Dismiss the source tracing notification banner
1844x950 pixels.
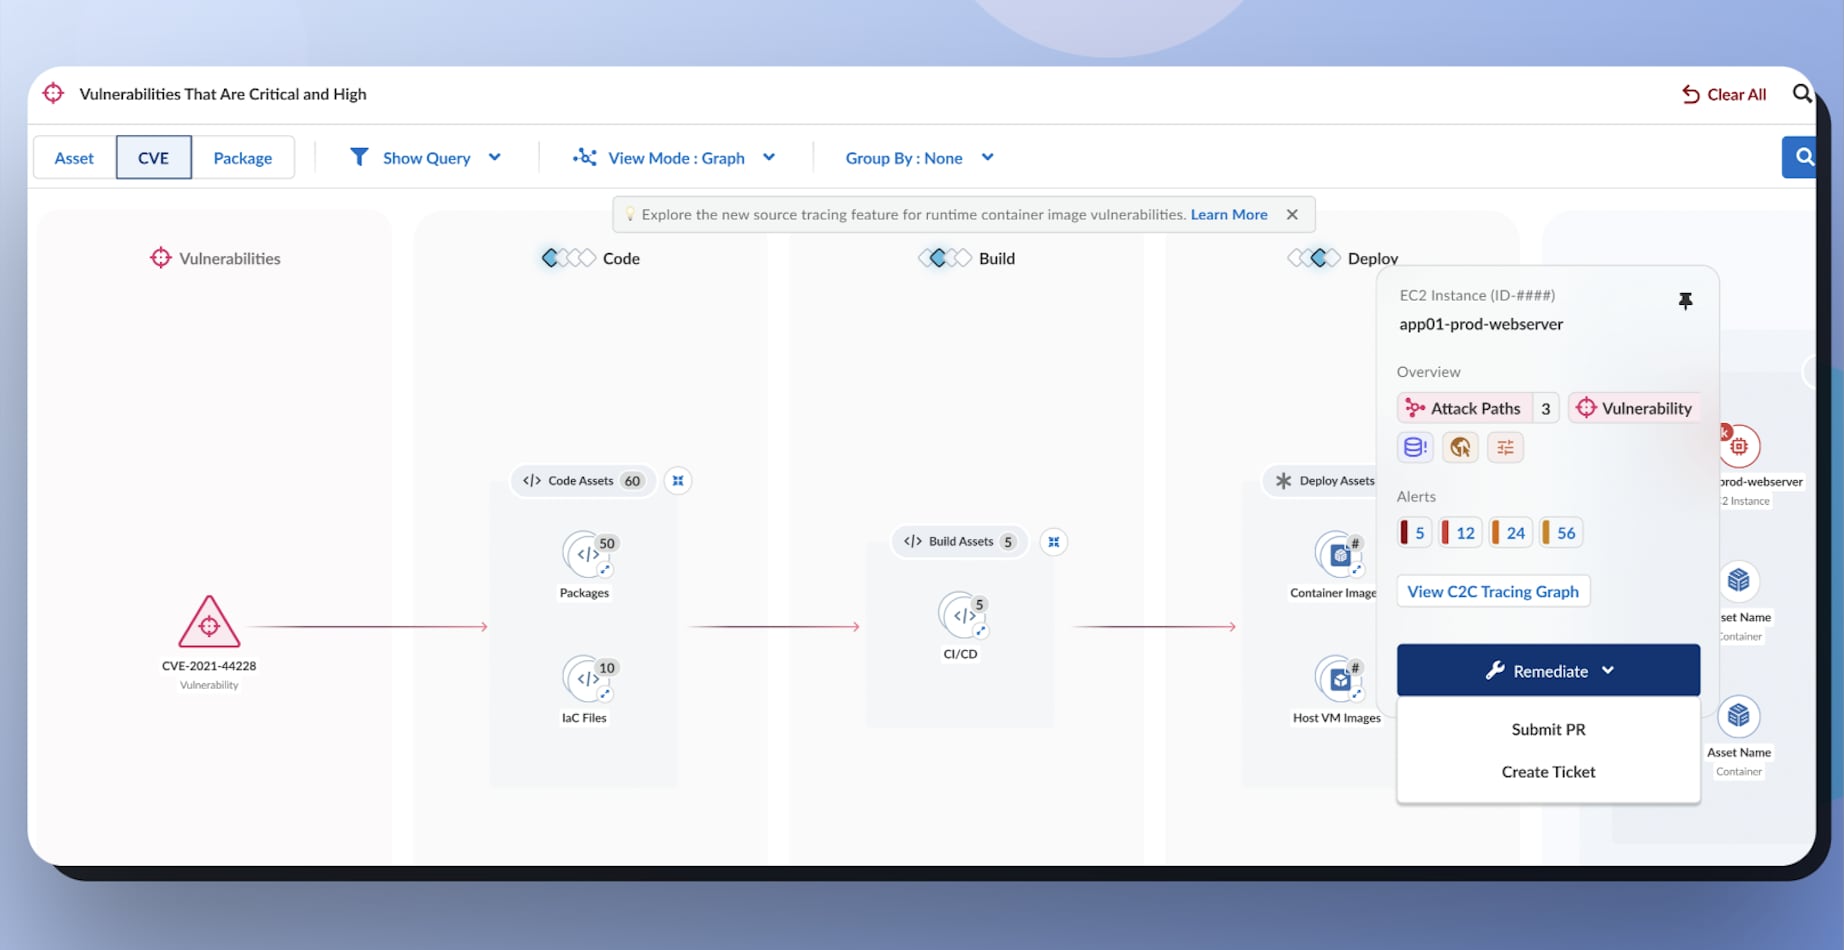pyautogui.click(x=1292, y=214)
